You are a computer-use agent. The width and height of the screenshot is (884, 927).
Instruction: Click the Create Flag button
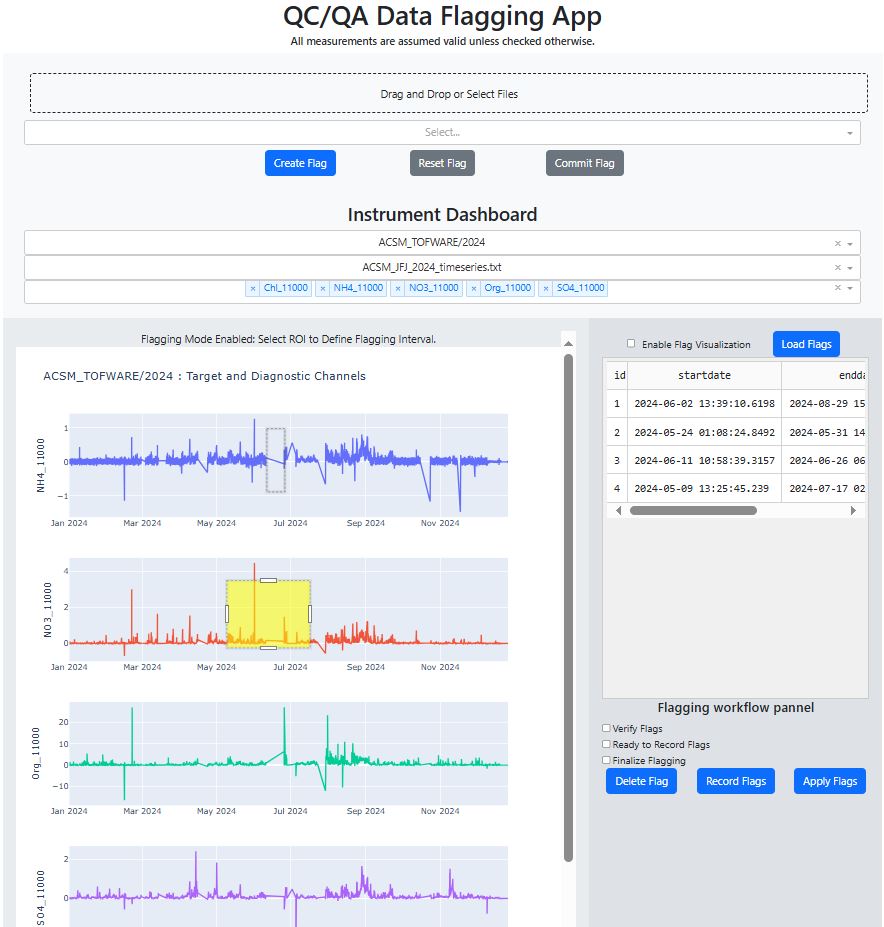pos(300,163)
